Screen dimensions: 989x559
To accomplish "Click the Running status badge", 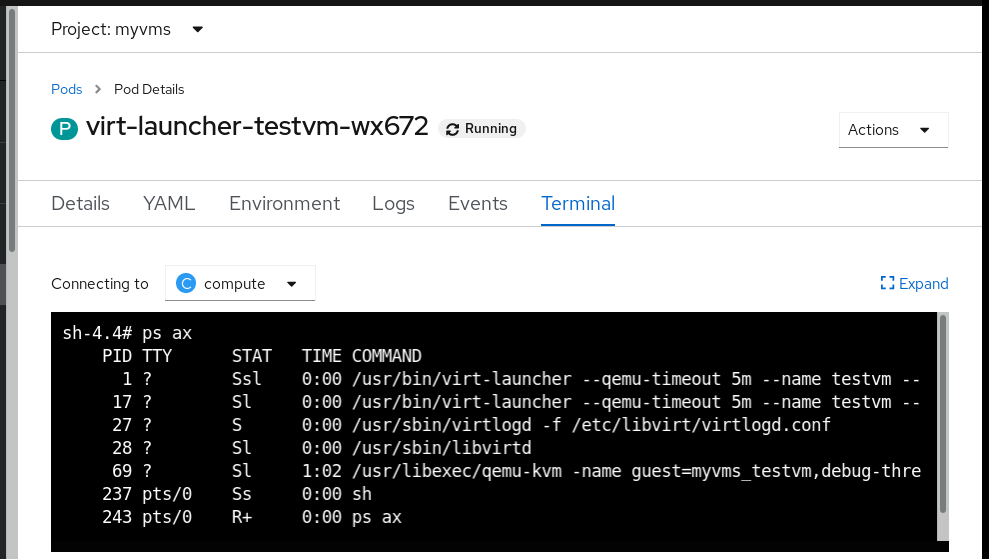I will 482,129.
